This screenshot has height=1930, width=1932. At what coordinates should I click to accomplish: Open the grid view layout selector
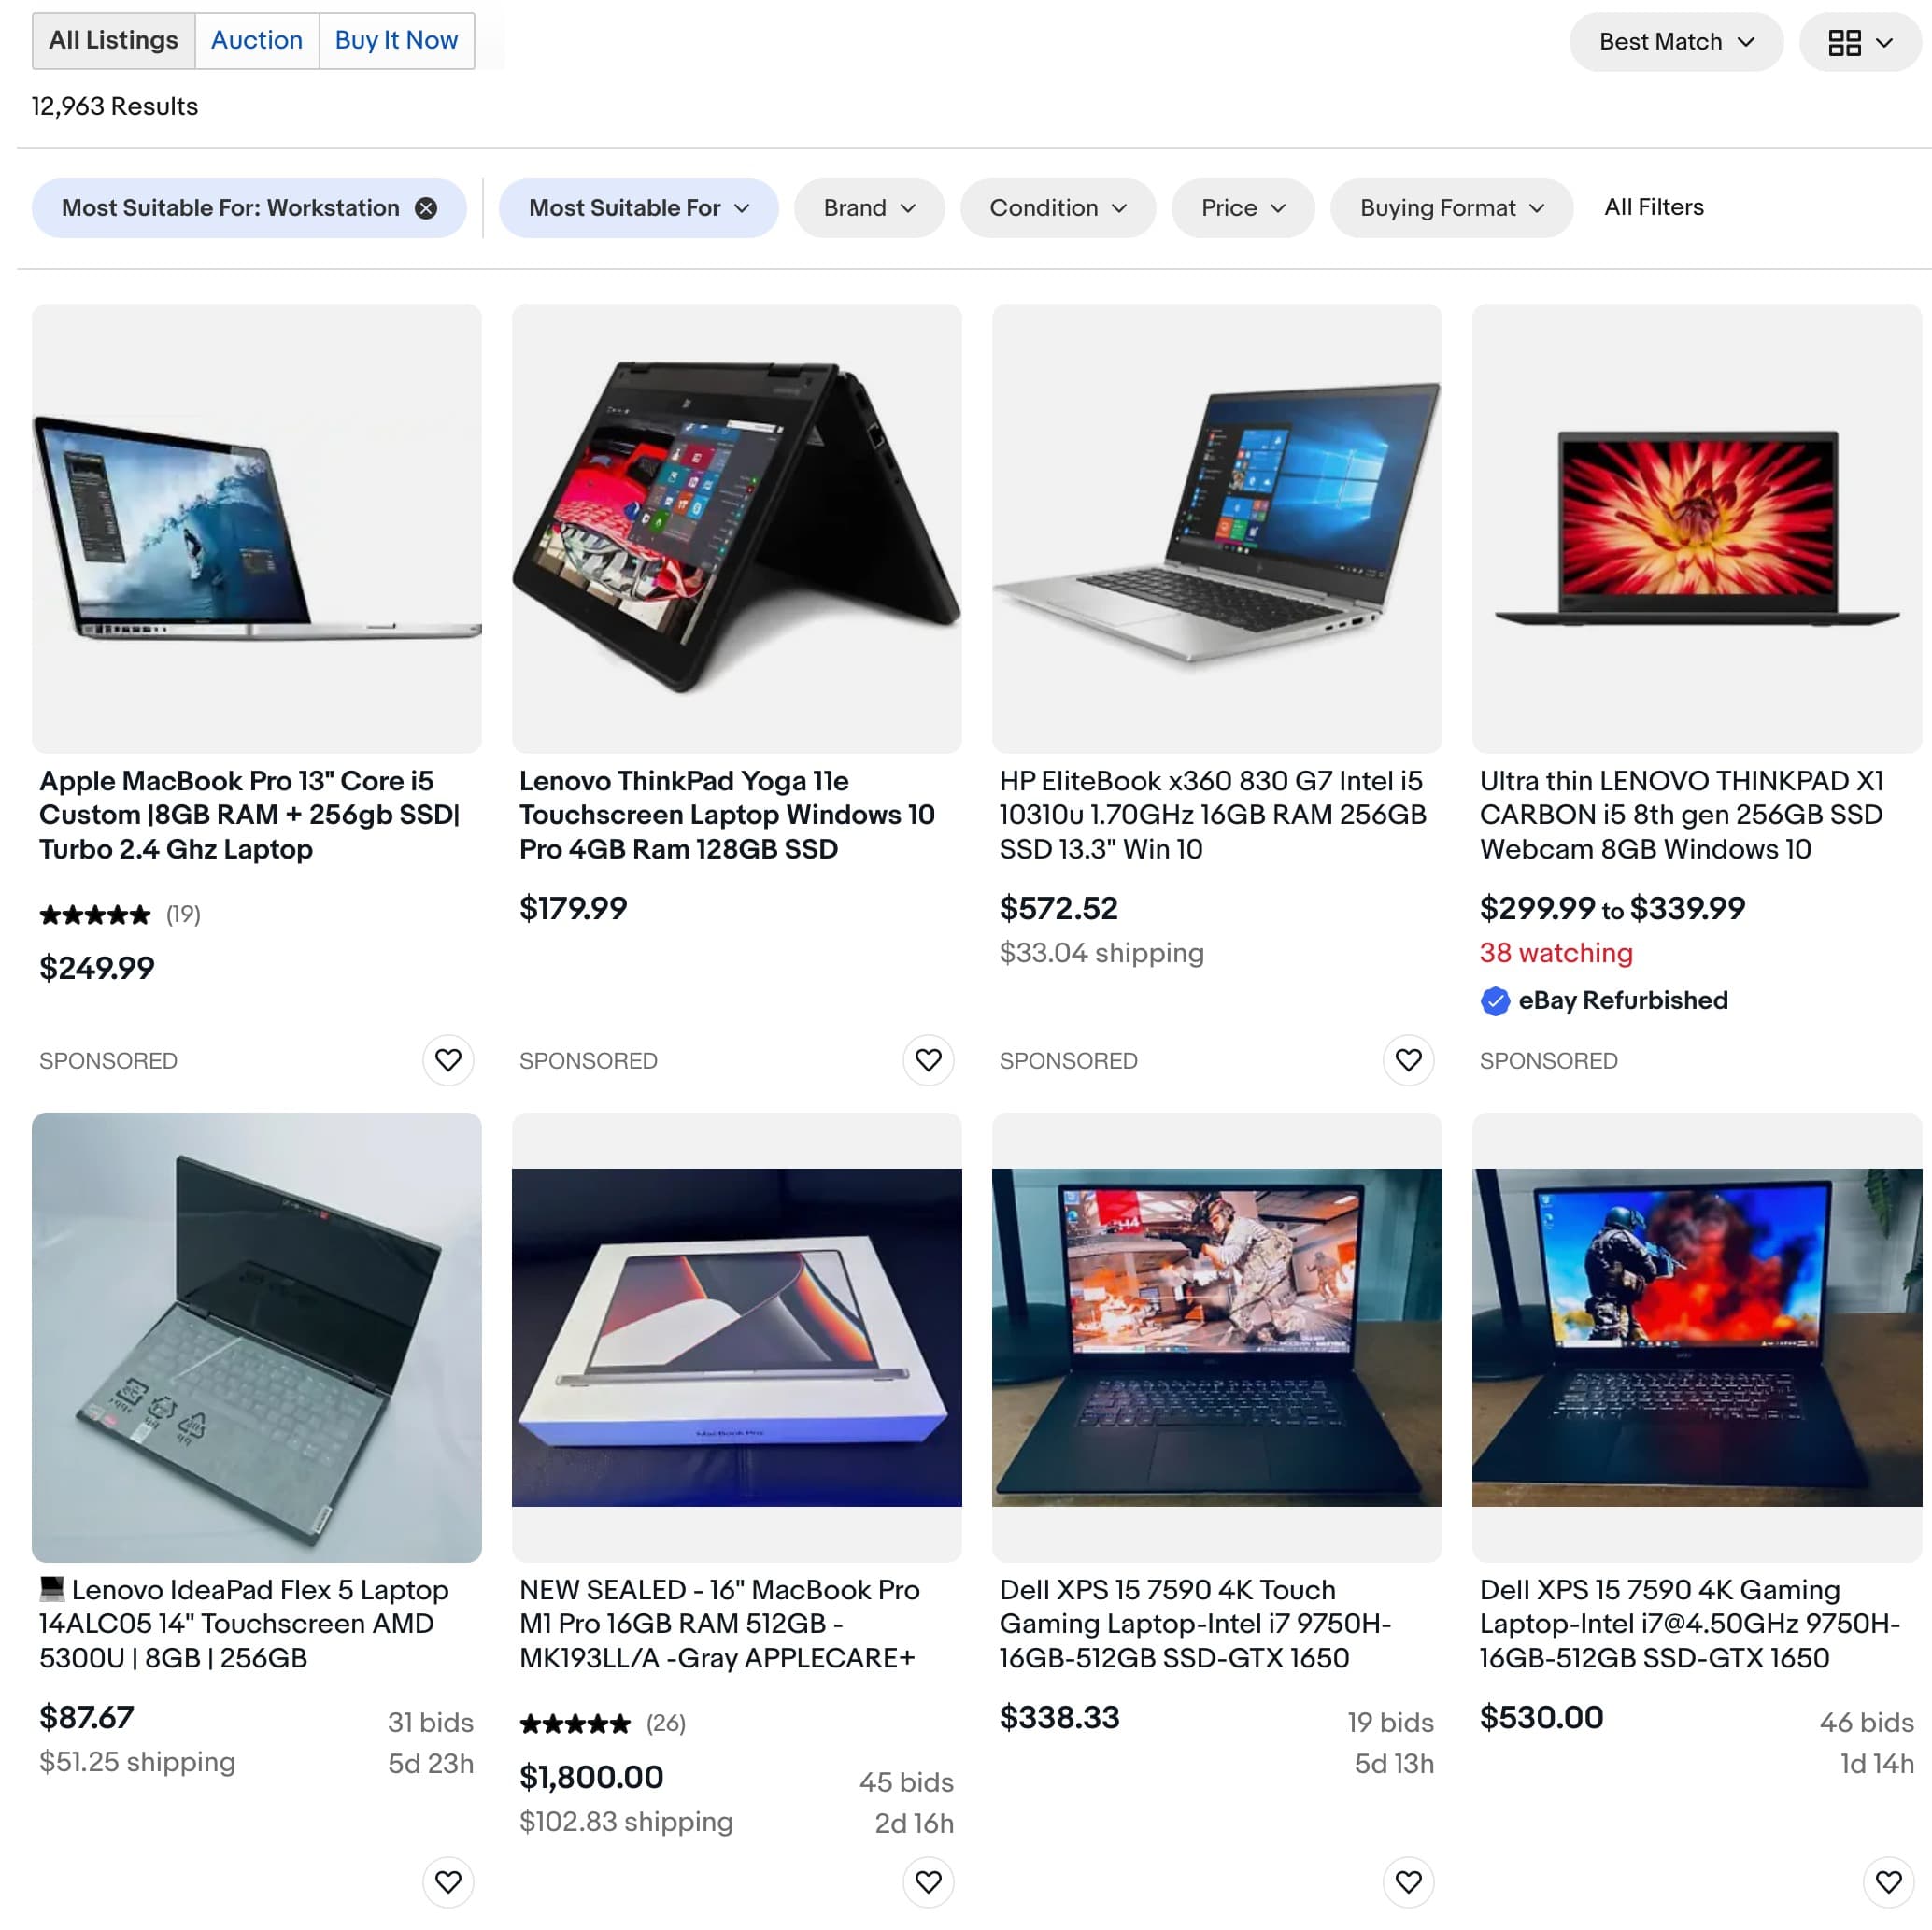tap(1860, 42)
